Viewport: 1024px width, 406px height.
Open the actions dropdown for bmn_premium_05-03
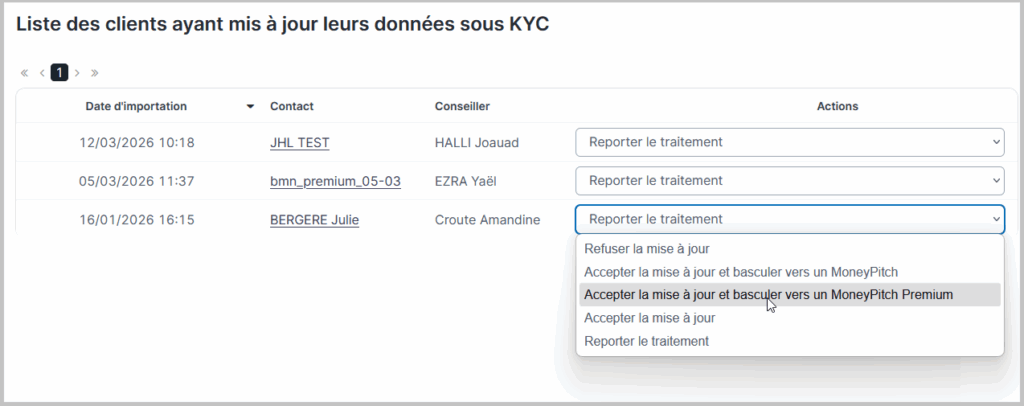point(789,181)
